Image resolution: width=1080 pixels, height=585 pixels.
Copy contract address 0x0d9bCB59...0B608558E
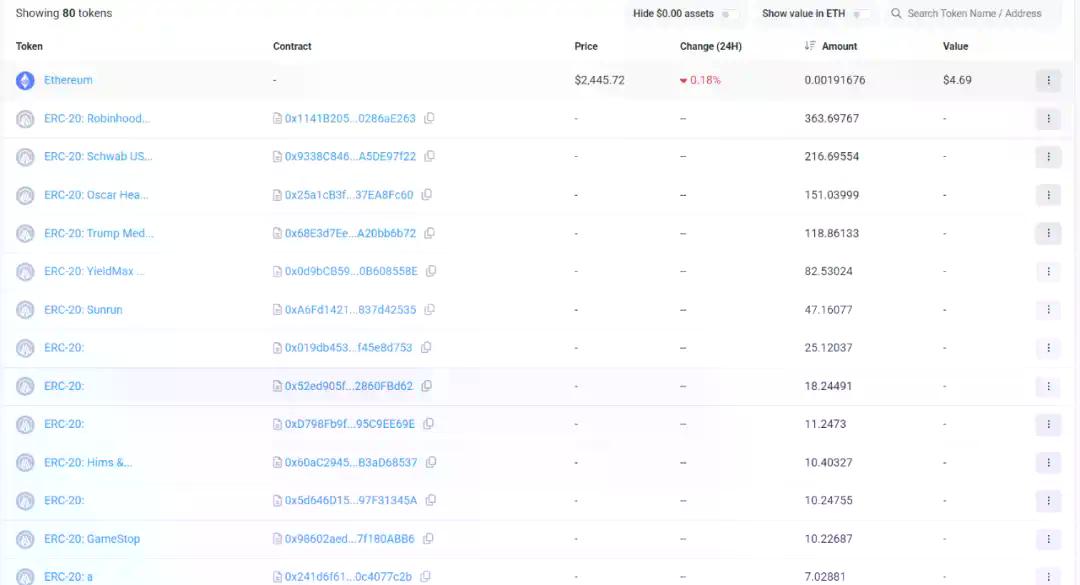pos(430,271)
